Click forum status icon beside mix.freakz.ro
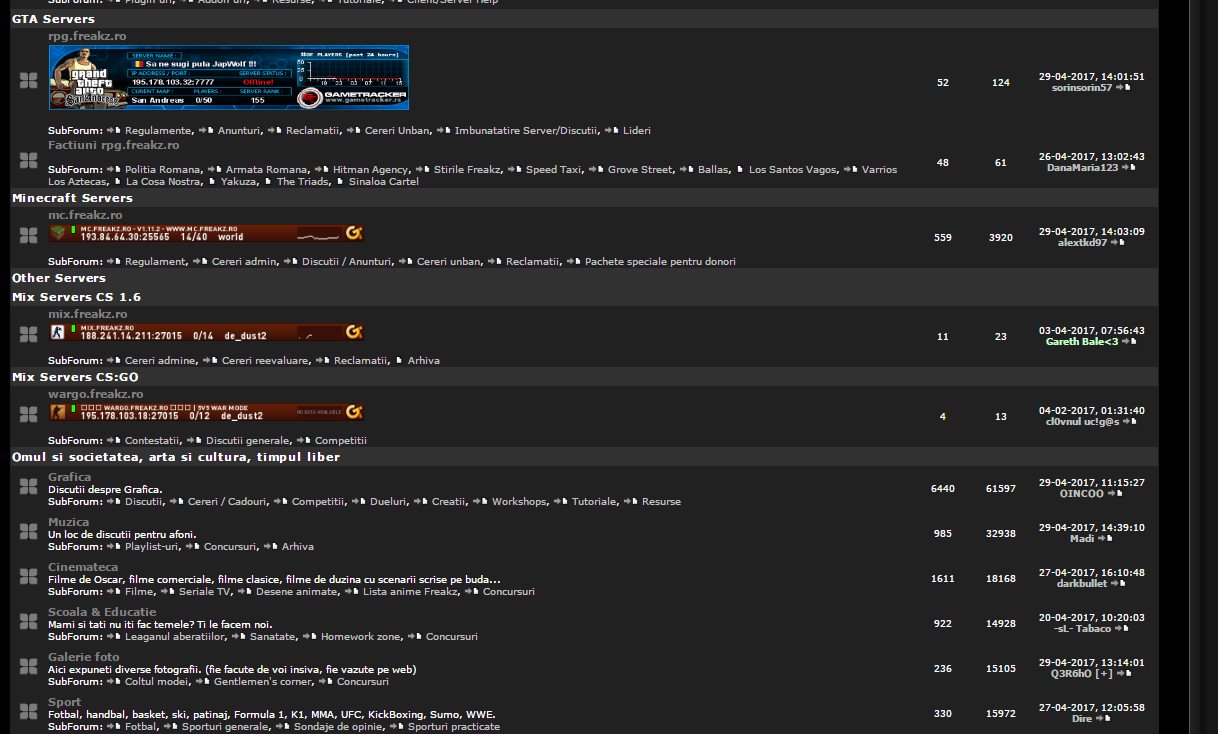The image size is (1218, 734). (x=28, y=334)
